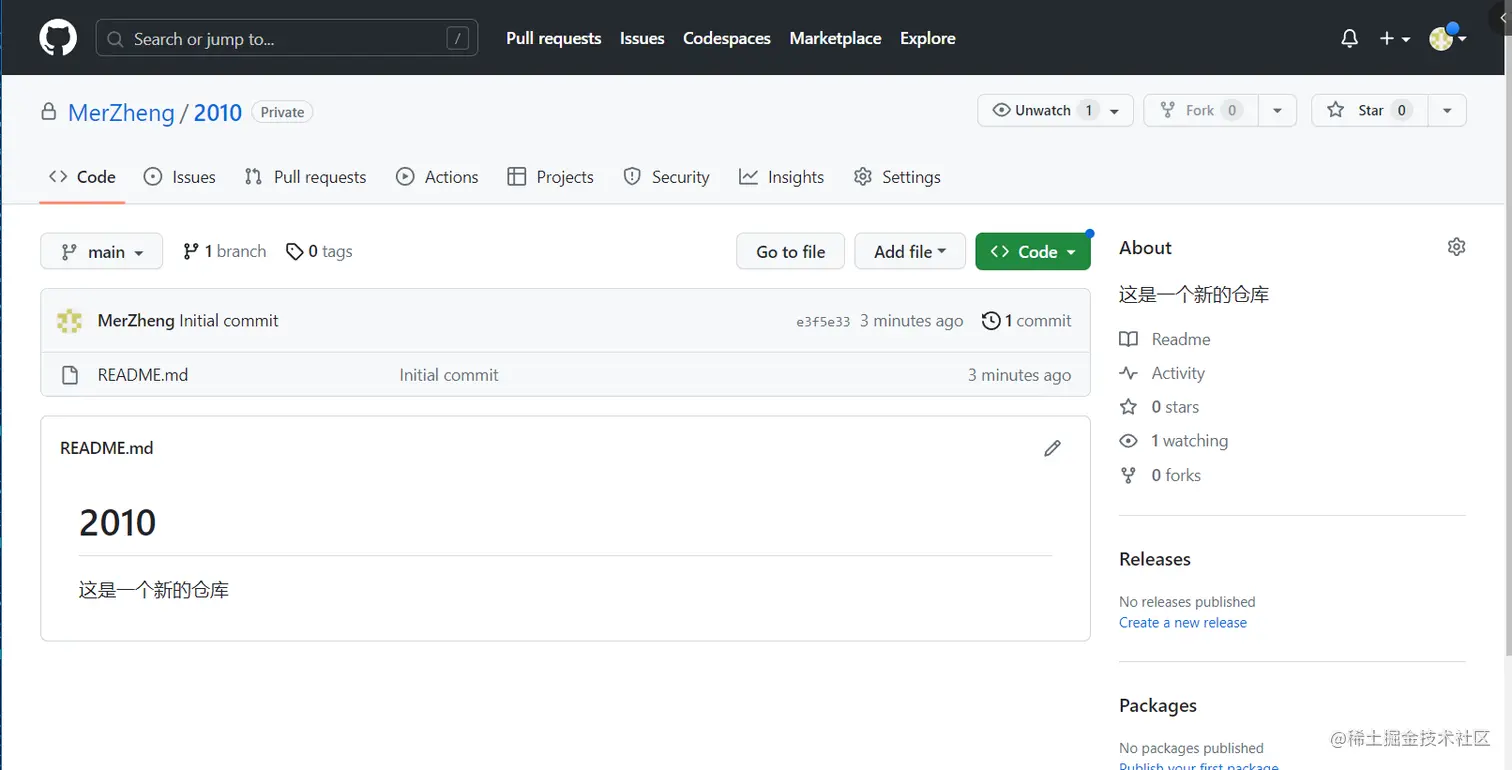Click the README.md file icon
The height and width of the screenshot is (770, 1512).
click(70, 375)
